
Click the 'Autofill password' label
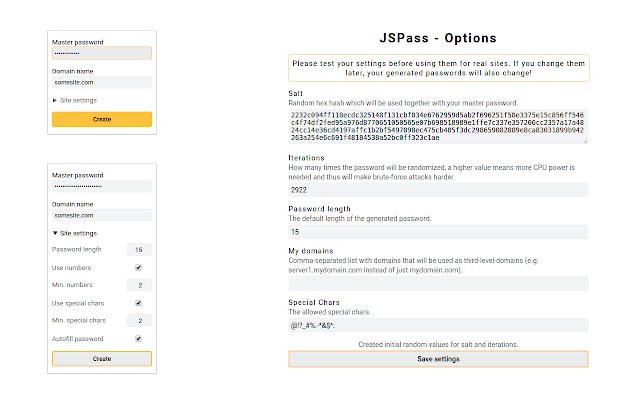coord(78,339)
